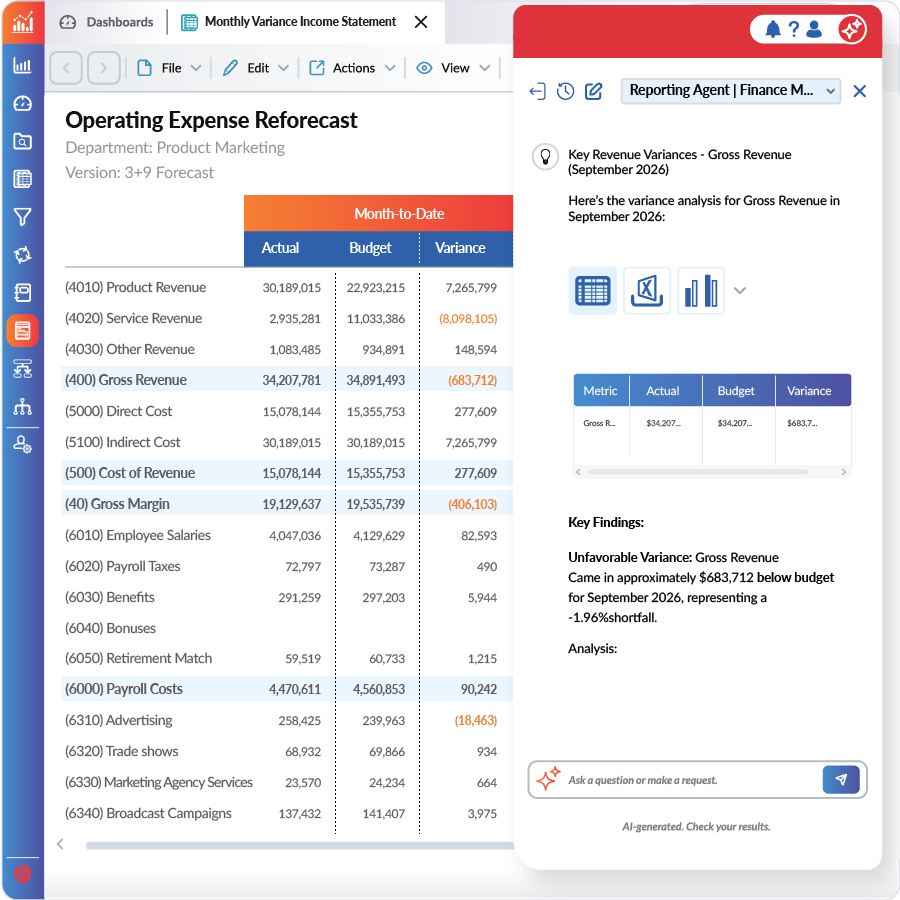Open the help question mark icon
Image resolution: width=900 pixels, height=900 pixels.
click(794, 29)
